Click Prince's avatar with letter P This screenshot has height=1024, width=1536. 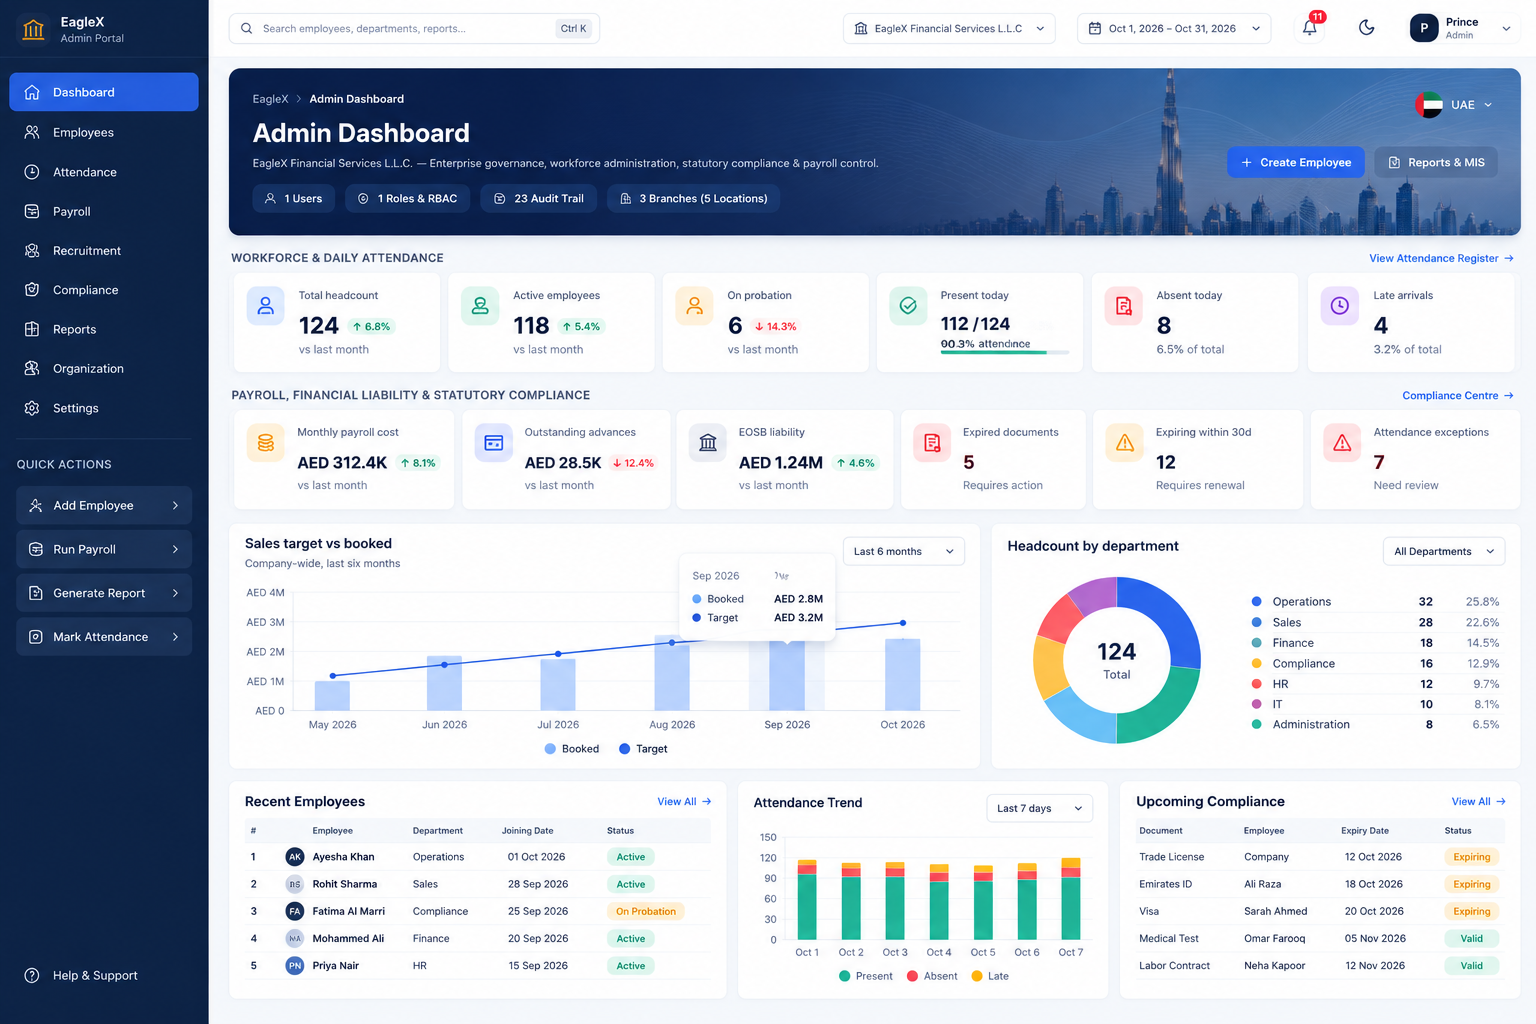click(1424, 28)
